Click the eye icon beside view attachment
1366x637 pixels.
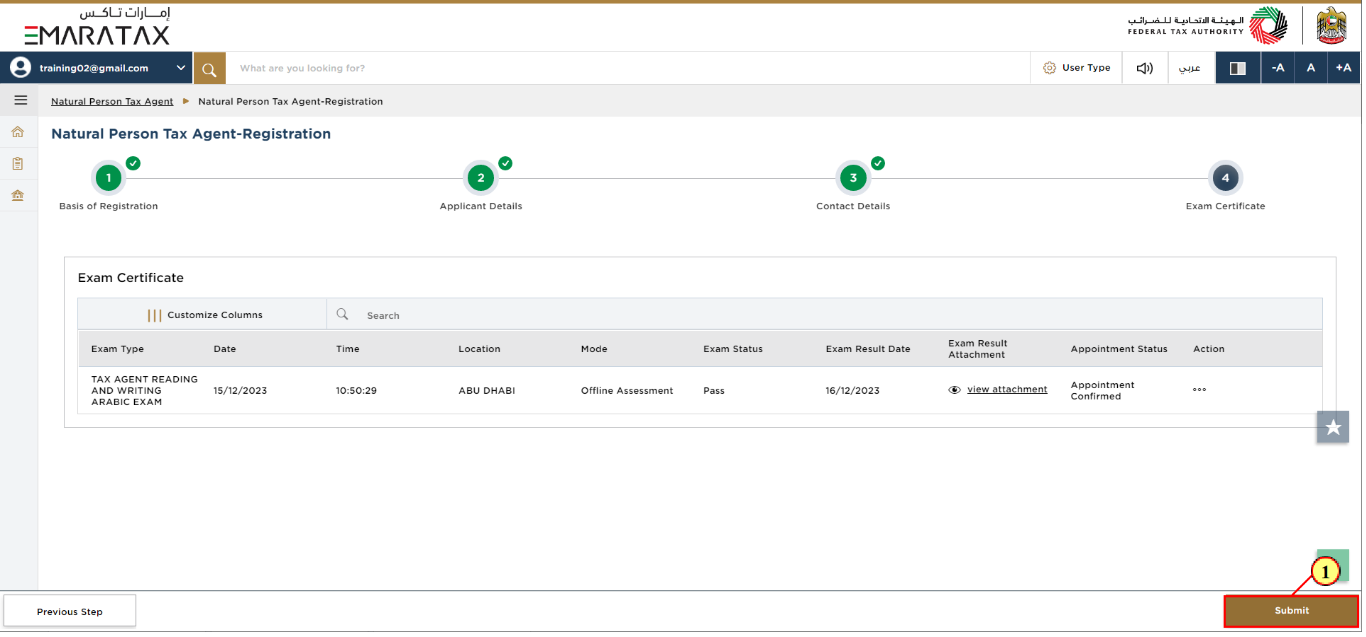pos(955,390)
